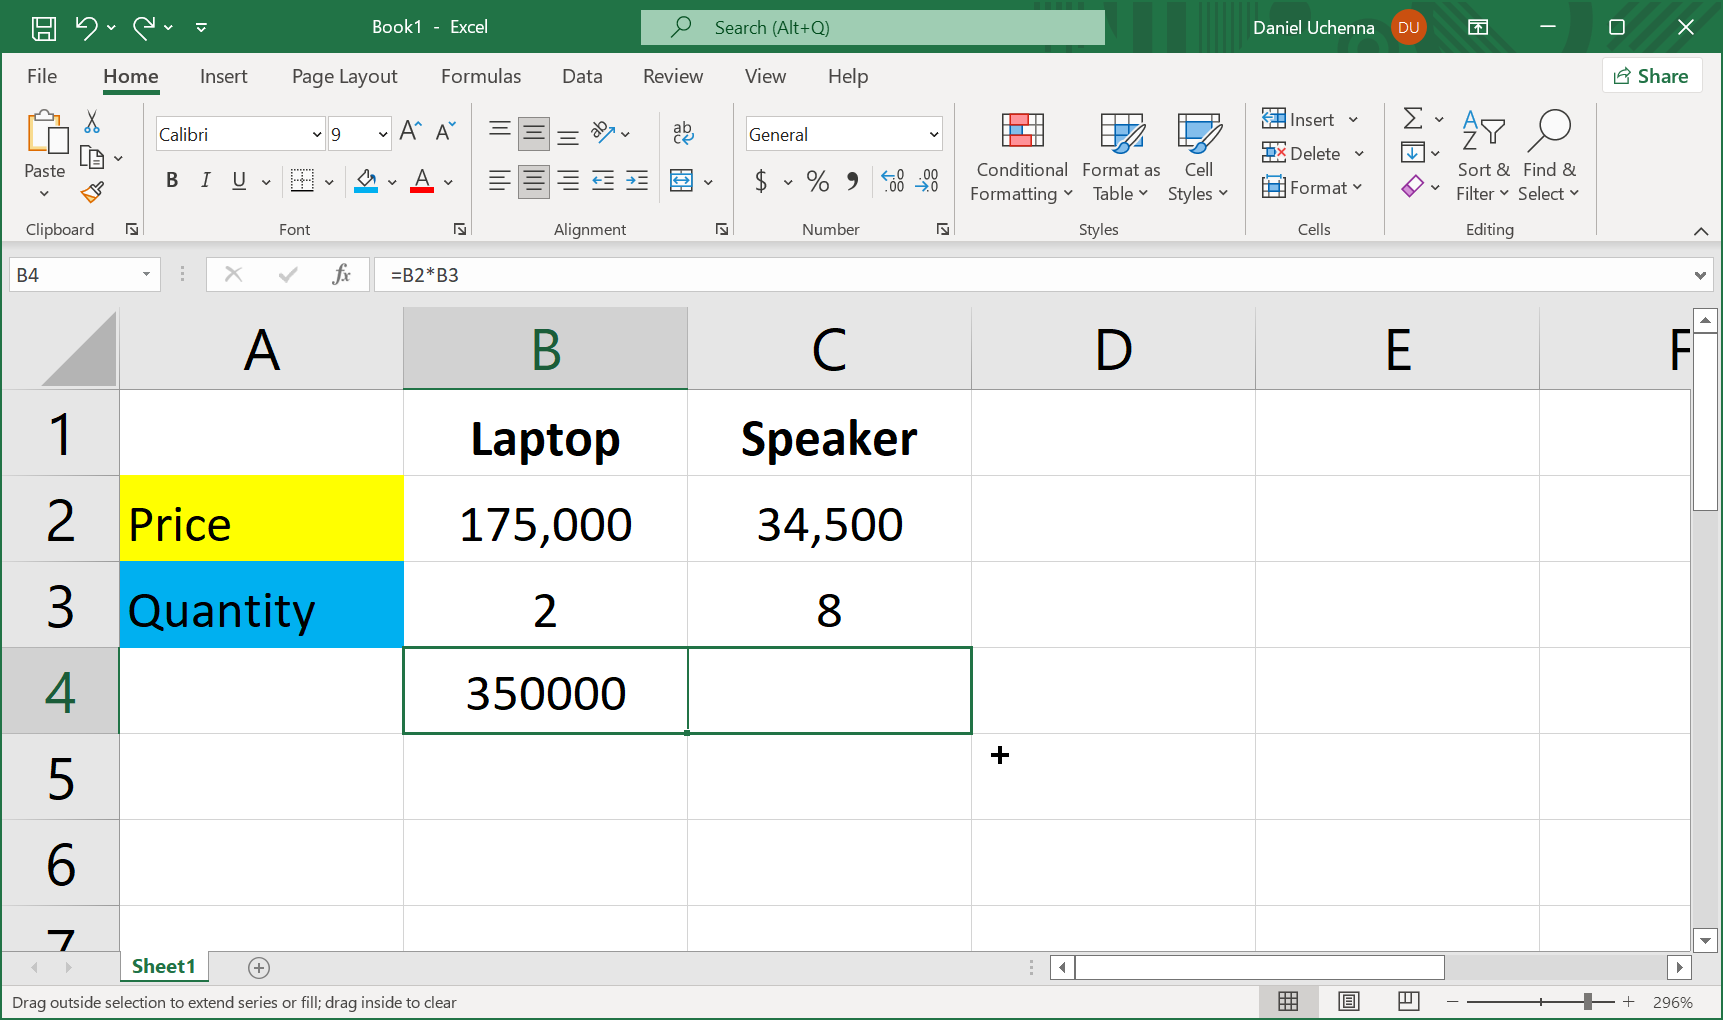Toggle Bold formatting
This screenshot has width=1723, height=1020.
pyautogui.click(x=172, y=181)
